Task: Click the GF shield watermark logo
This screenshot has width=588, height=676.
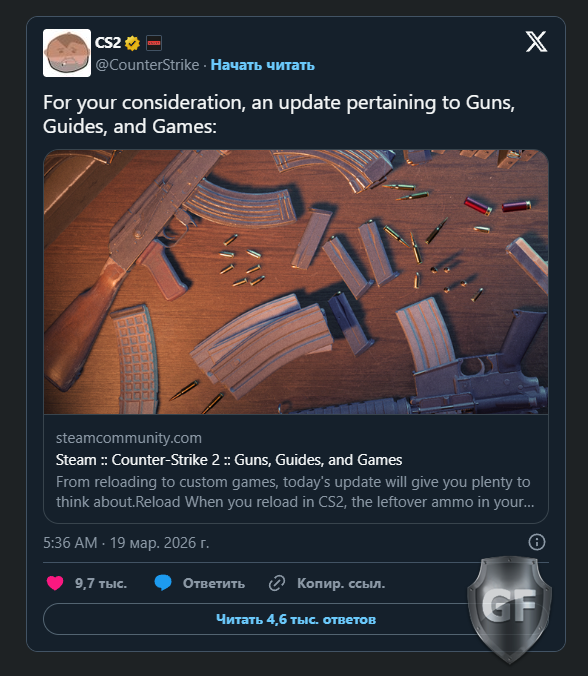Action: 509,607
